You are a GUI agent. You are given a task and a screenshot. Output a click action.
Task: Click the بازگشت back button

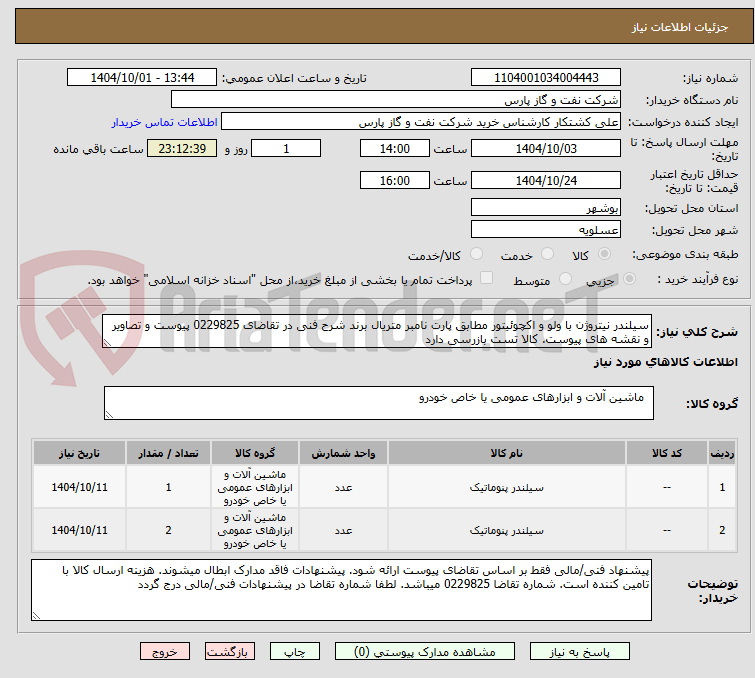point(230,652)
